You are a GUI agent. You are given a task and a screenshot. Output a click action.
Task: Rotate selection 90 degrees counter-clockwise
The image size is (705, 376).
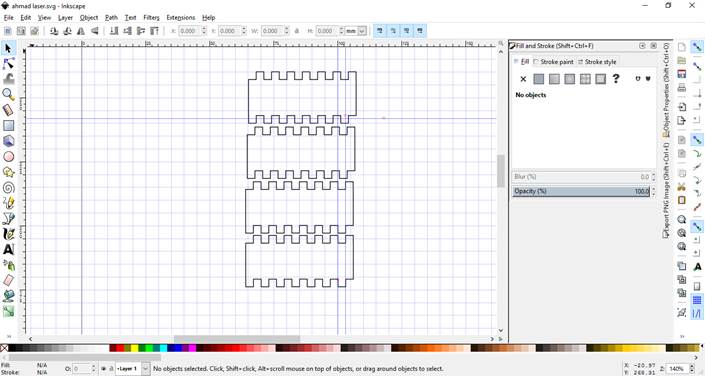pos(54,31)
